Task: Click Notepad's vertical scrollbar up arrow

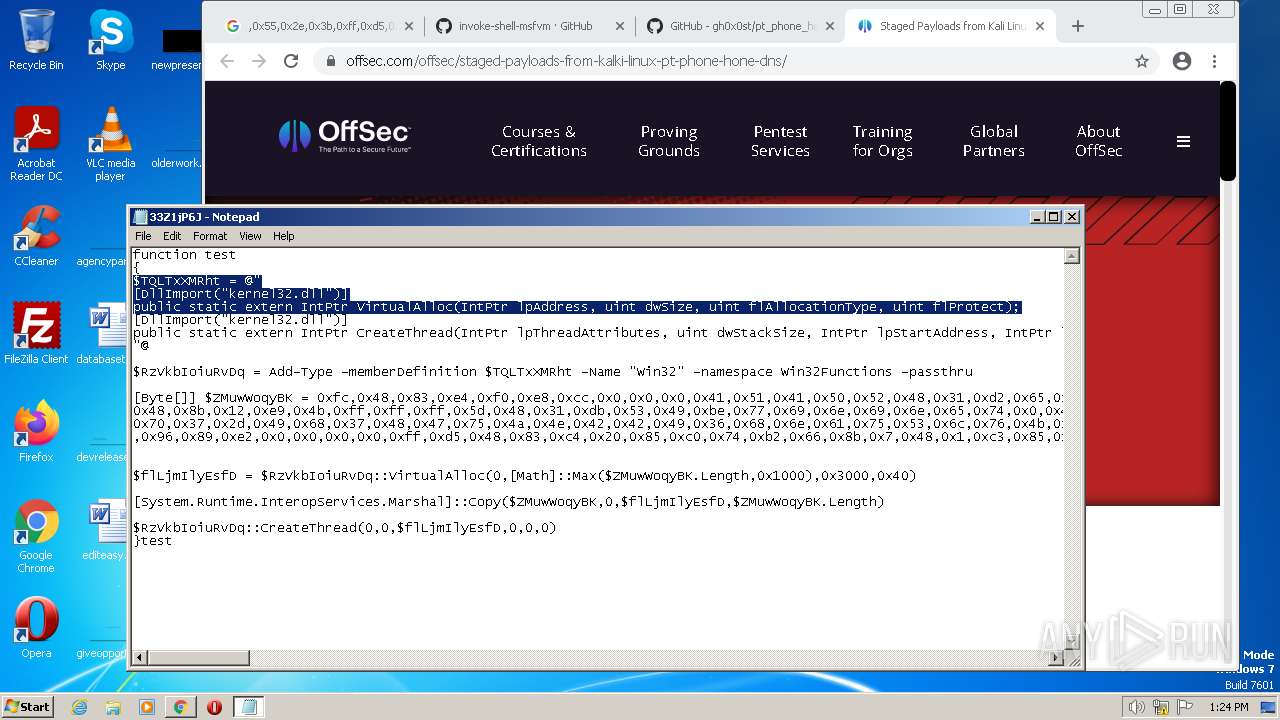Action: [x=1072, y=256]
